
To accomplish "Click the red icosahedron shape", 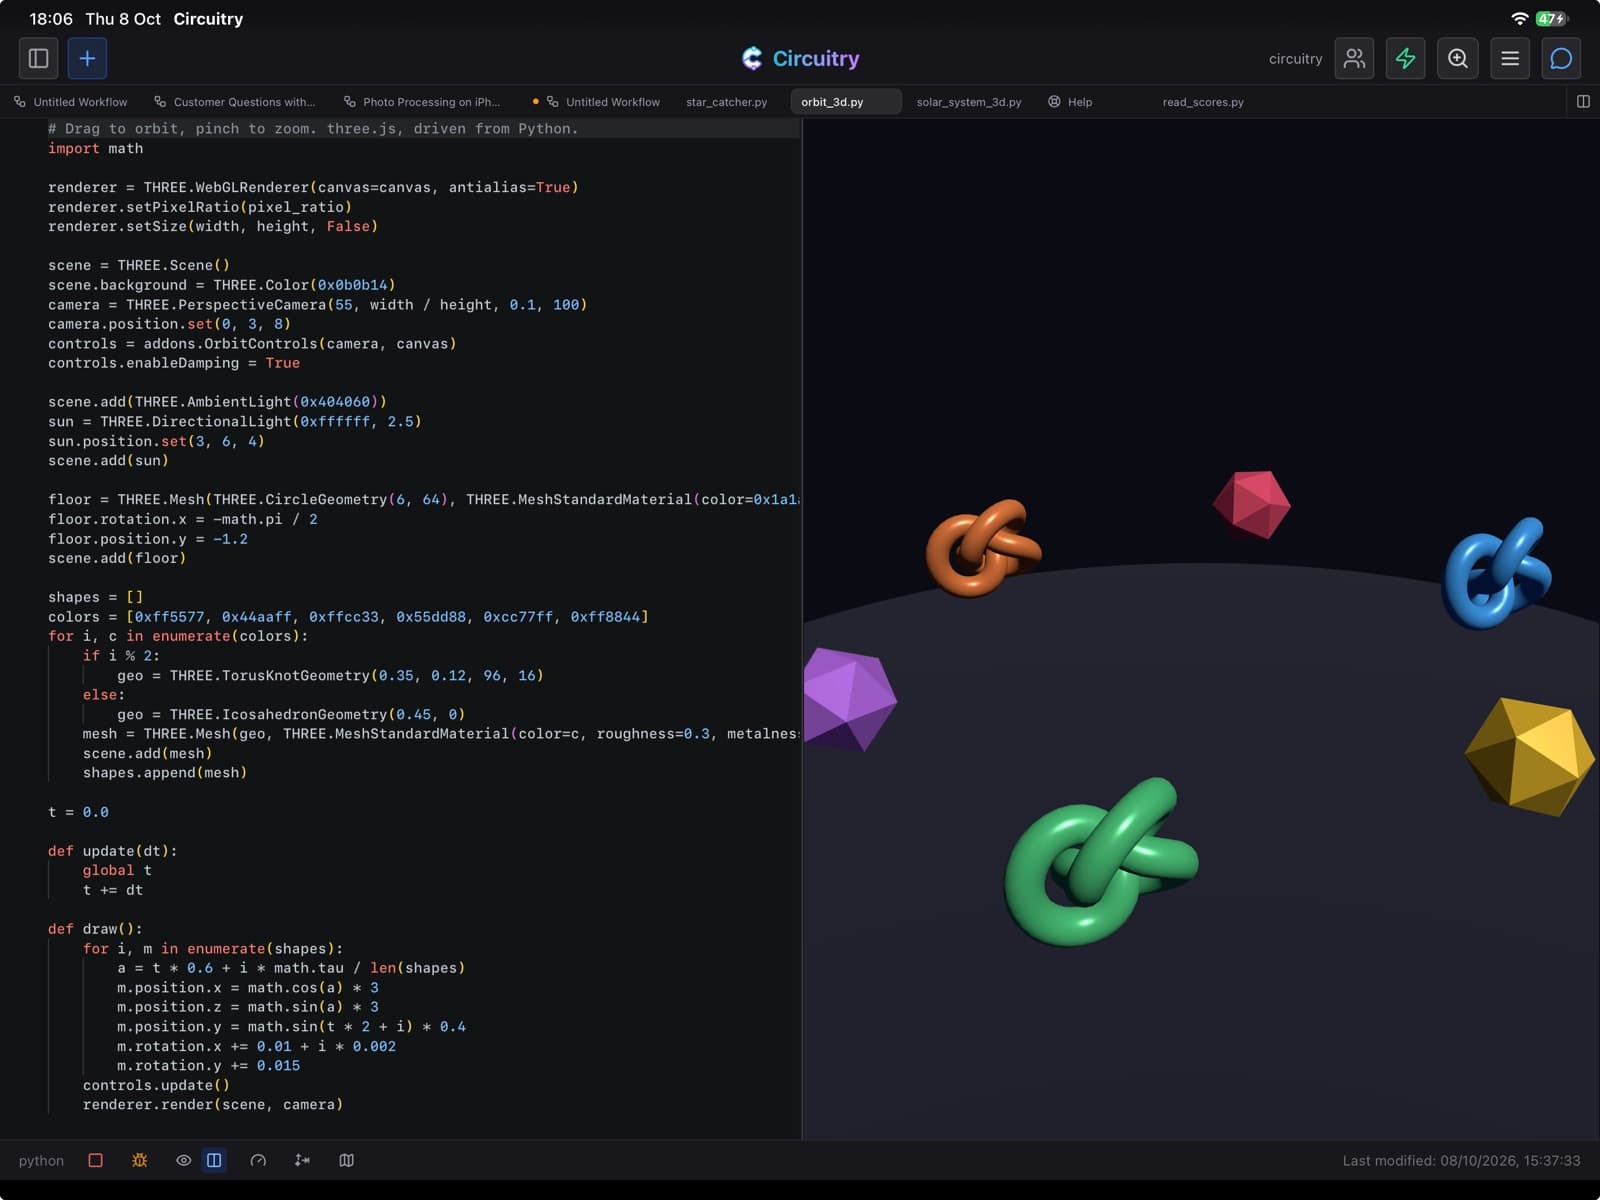I will coord(1252,505).
